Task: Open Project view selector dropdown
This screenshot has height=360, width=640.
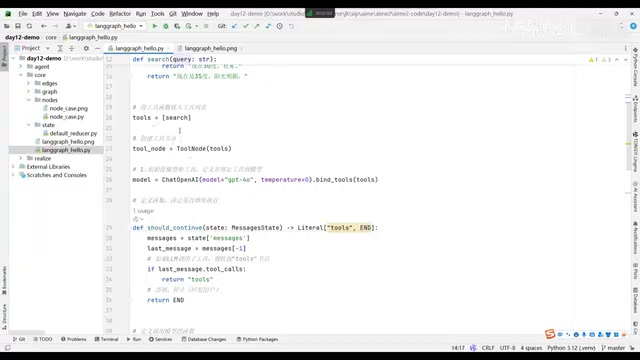Action: coord(32,48)
